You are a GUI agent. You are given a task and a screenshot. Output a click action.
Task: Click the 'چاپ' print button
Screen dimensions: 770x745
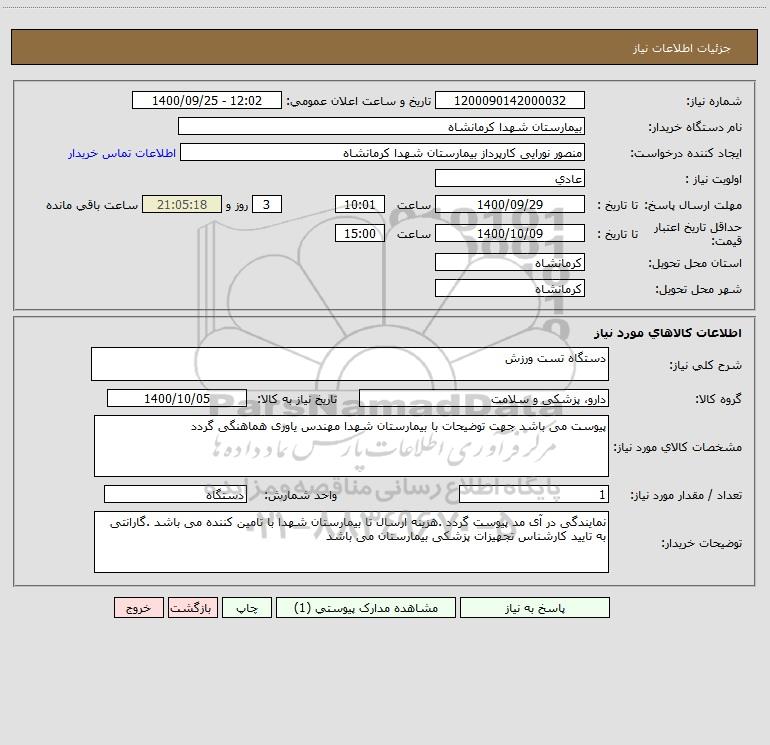pos(247,607)
